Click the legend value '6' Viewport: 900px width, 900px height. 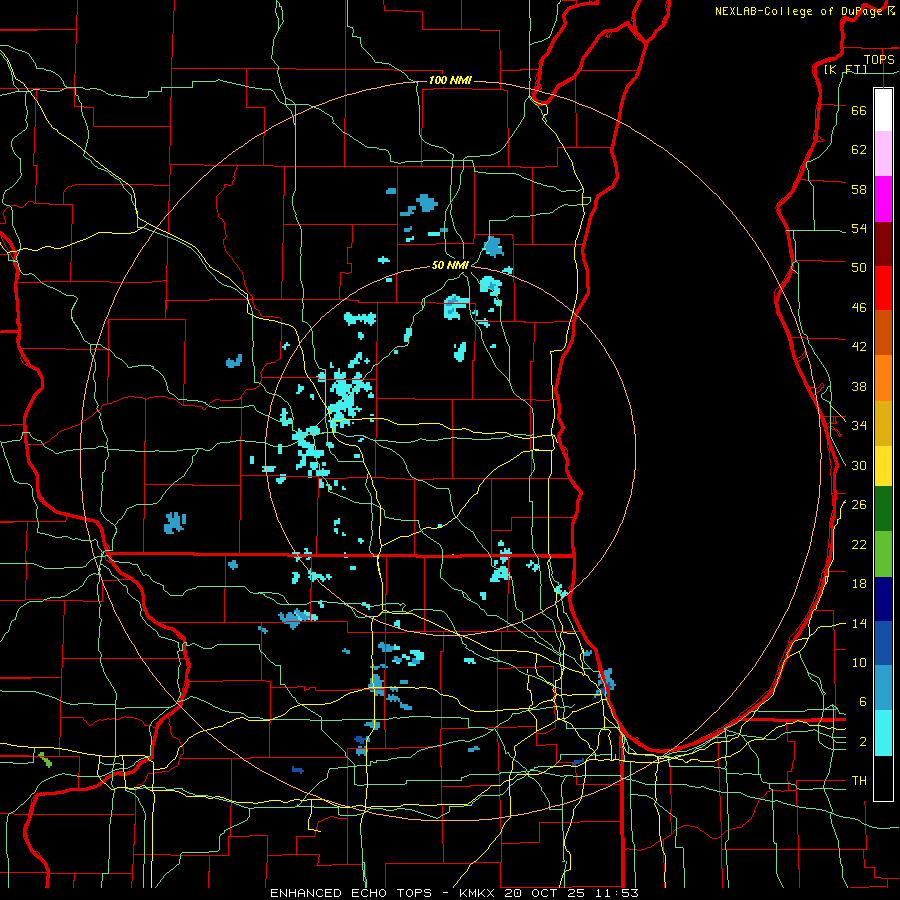(863, 702)
